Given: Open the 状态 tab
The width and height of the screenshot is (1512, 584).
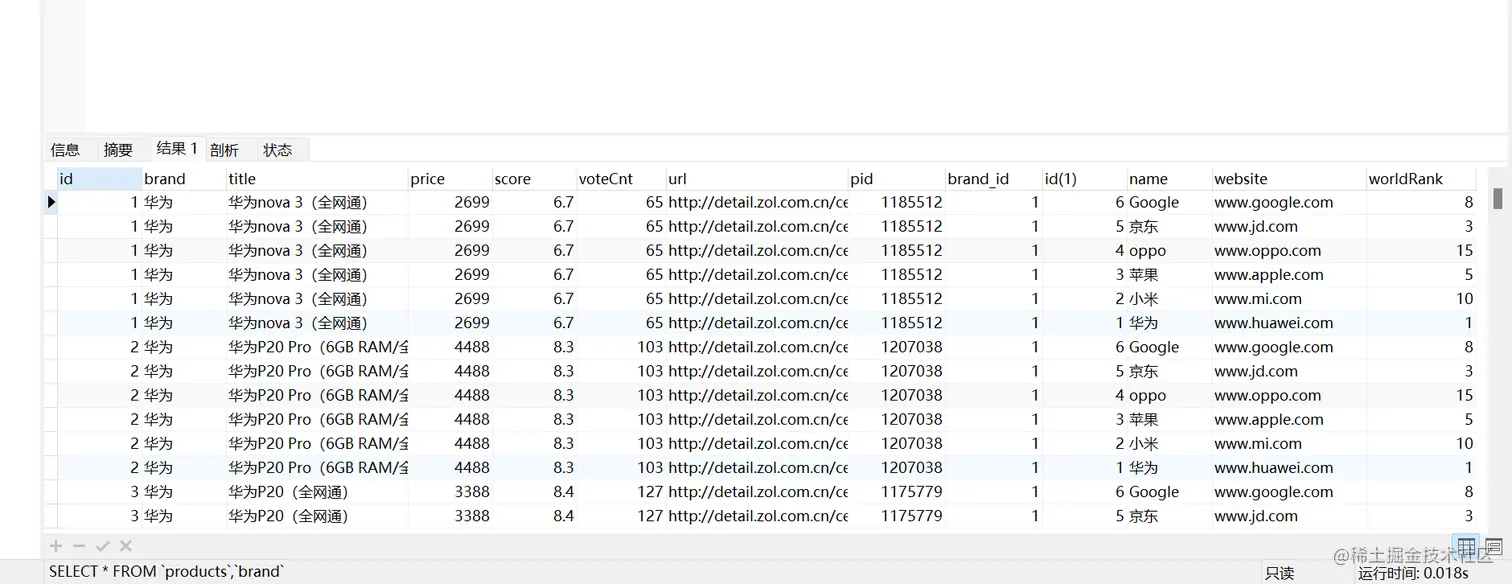Looking at the screenshot, I should (x=278, y=150).
